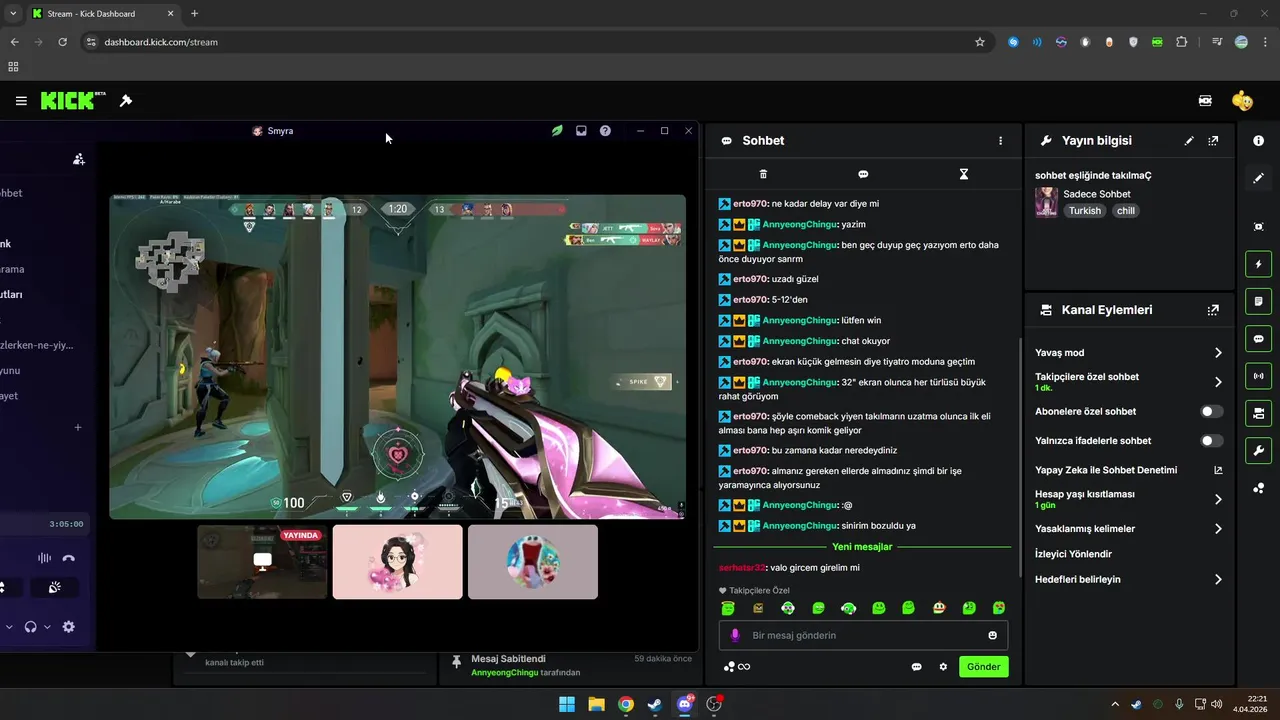Viewport: 1280px width, 720px height.
Task: Select the pencil icon in right sidebar
Action: coord(1258,178)
